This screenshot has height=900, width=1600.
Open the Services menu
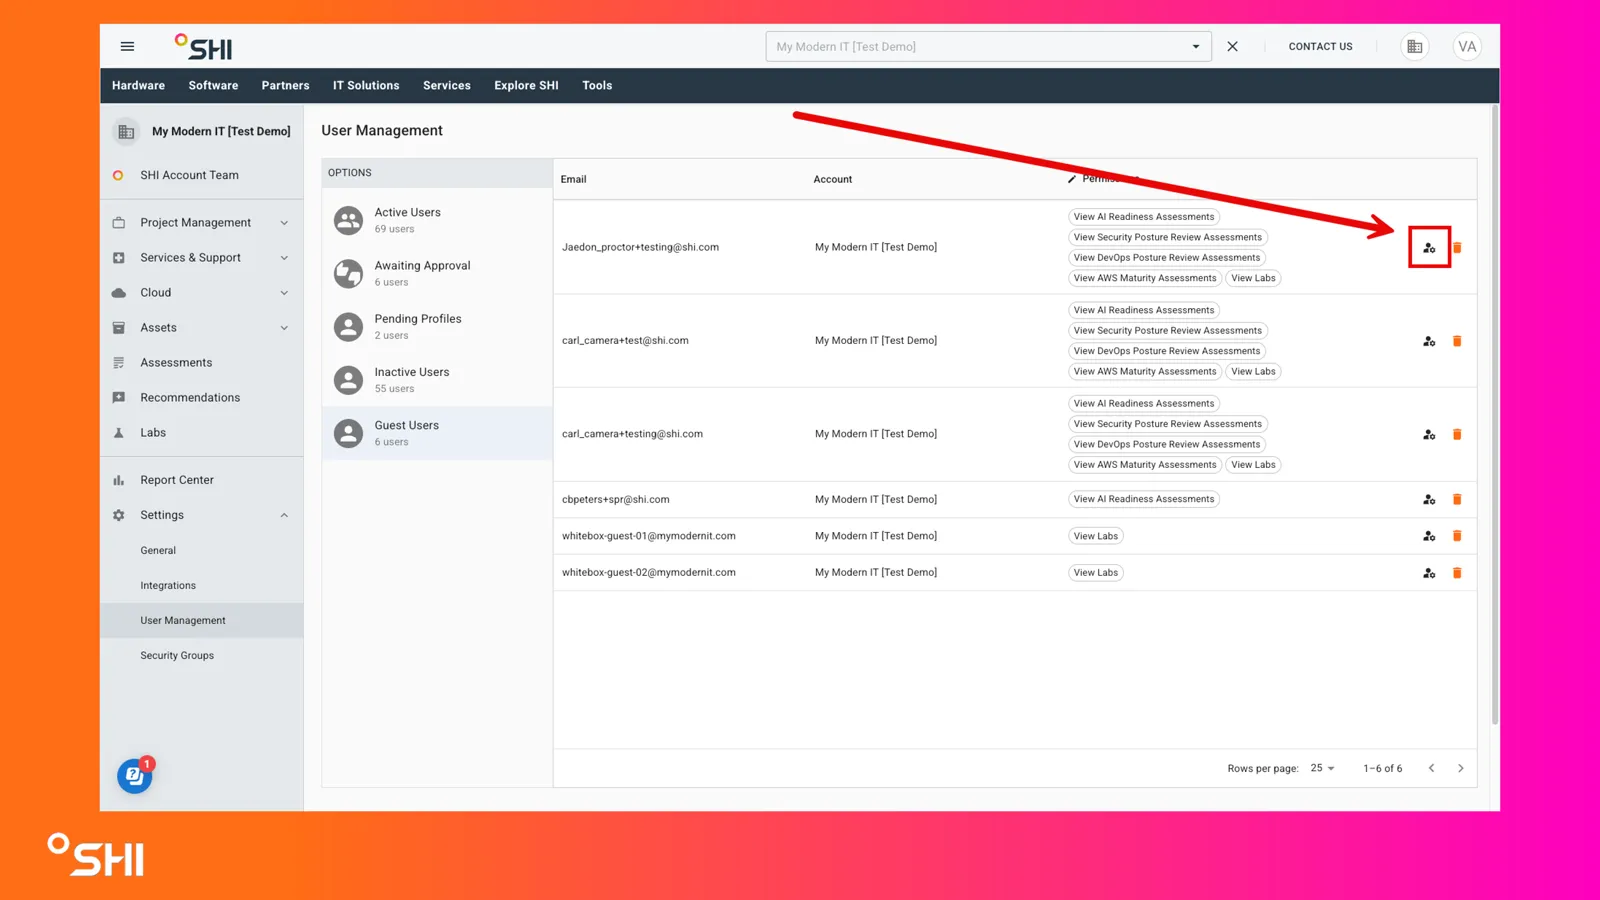tap(446, 86)
